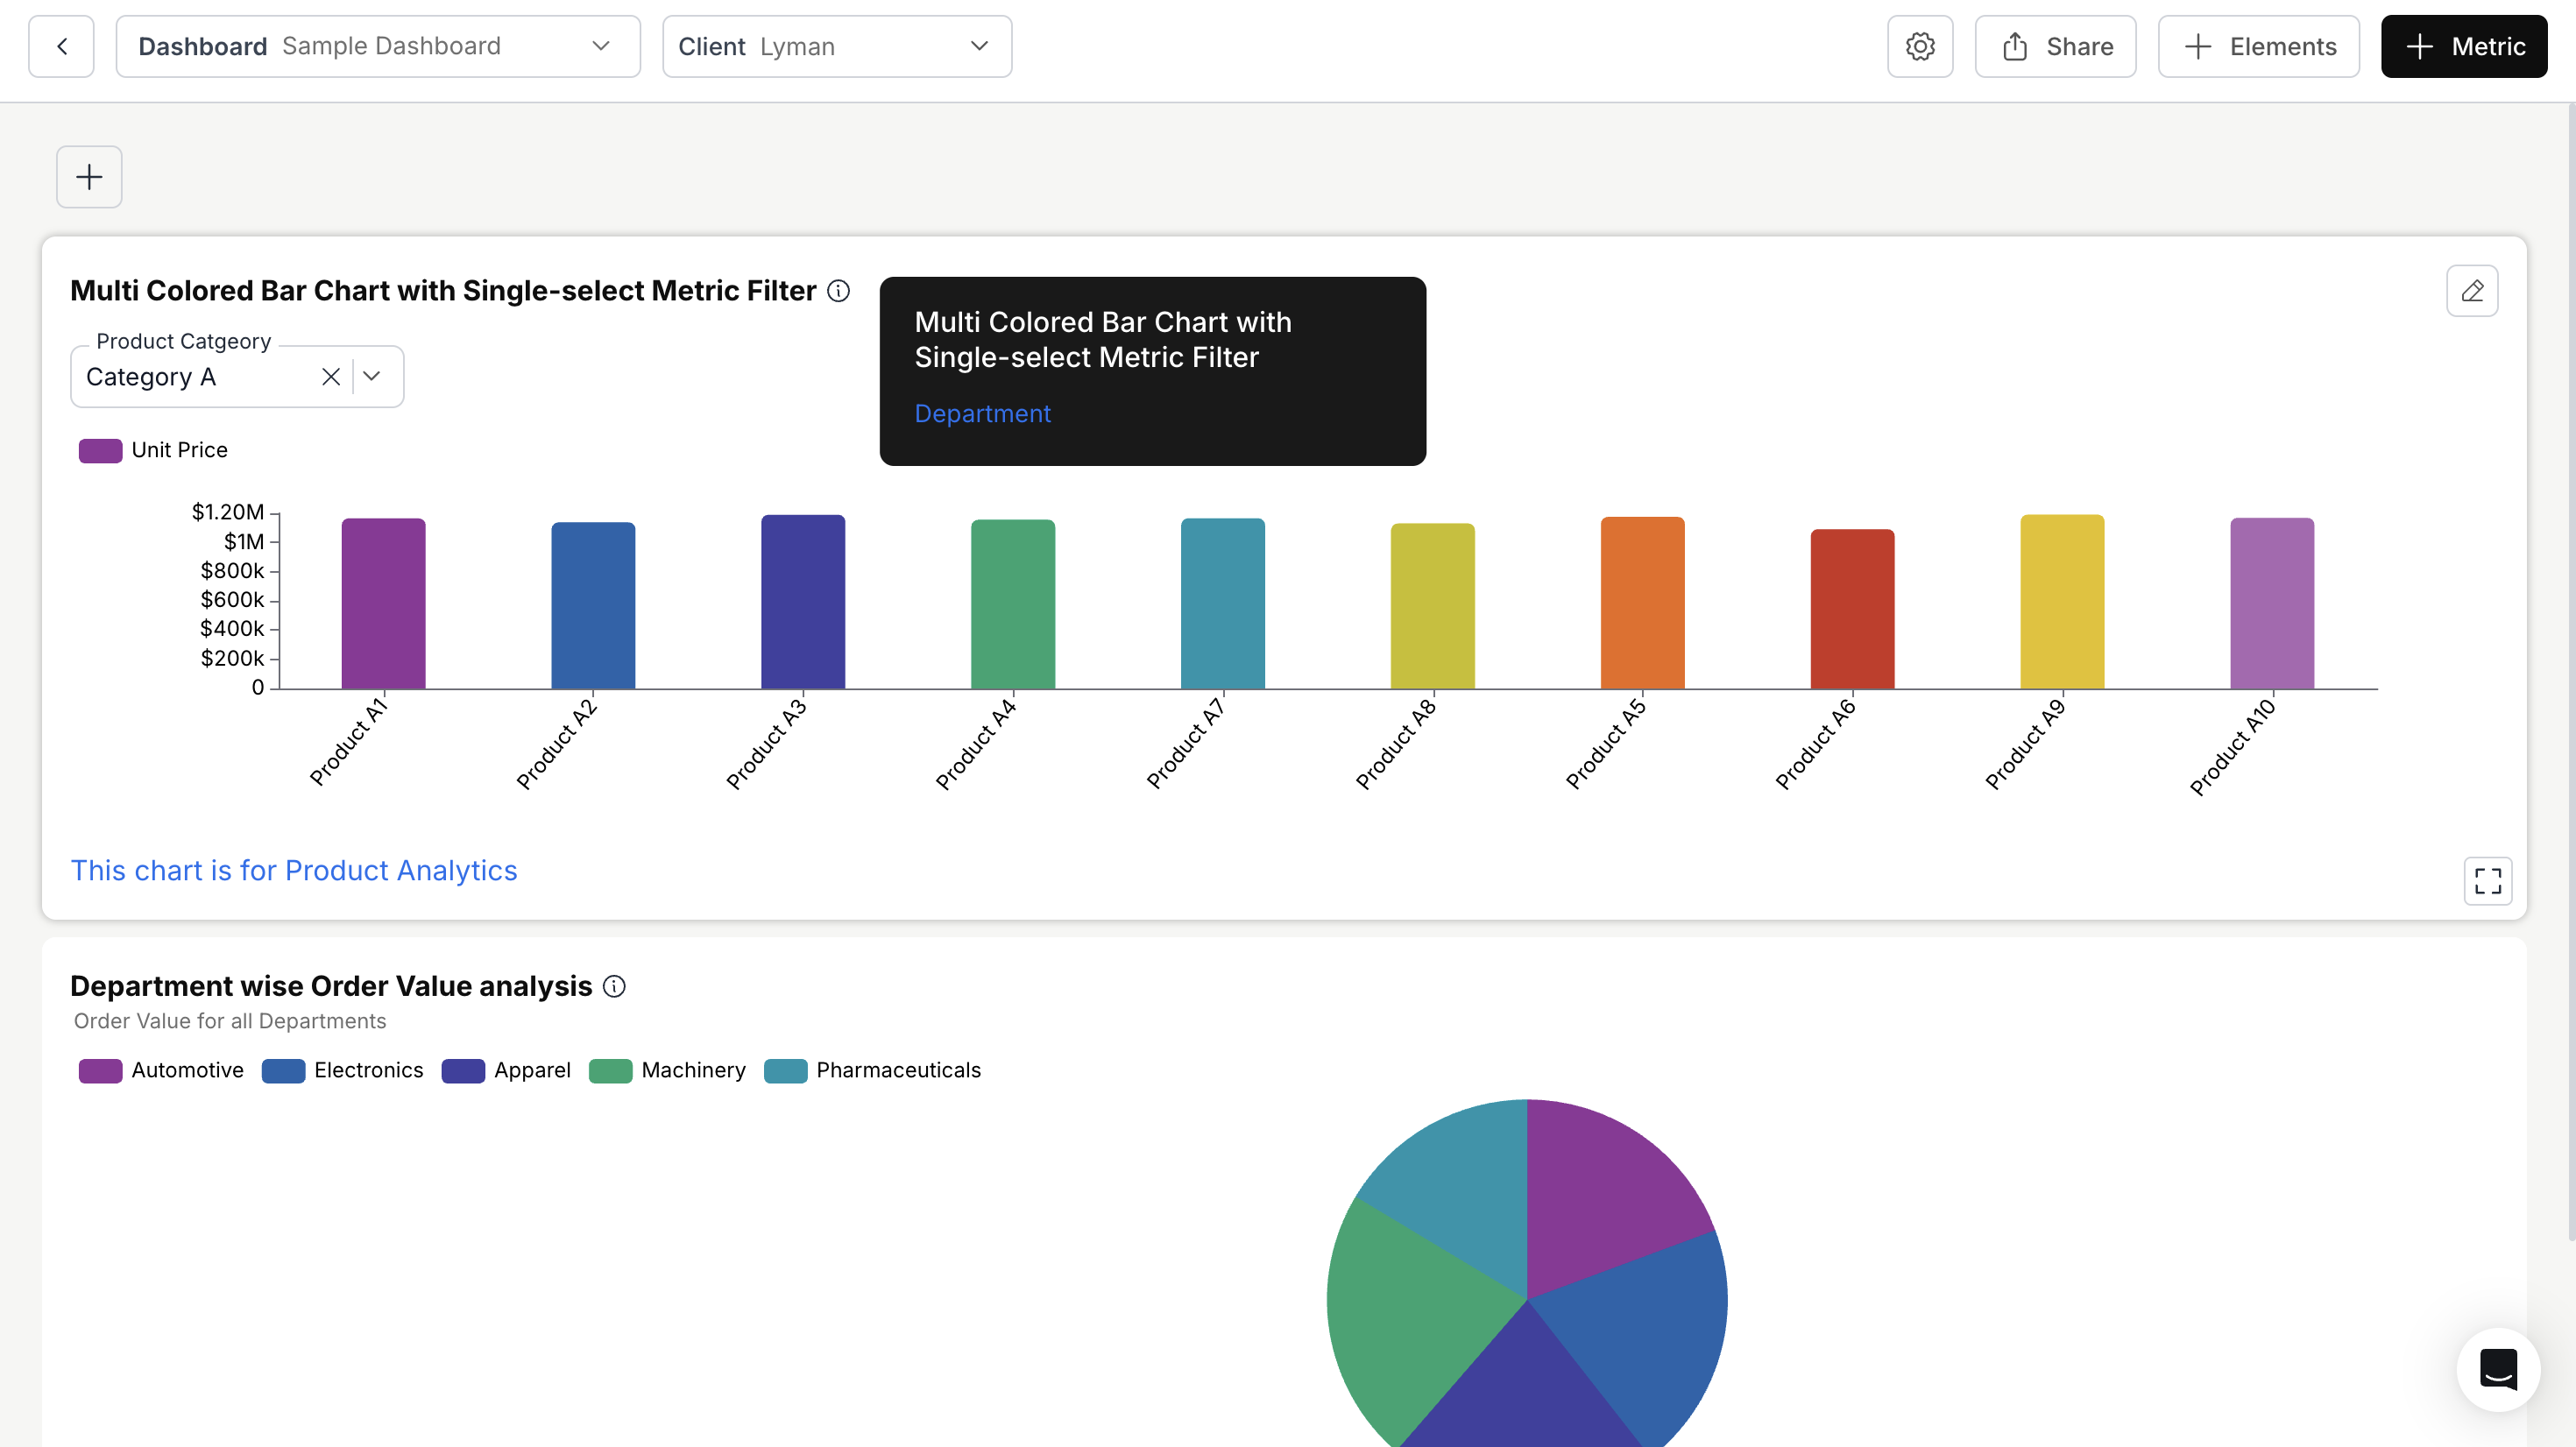Click the add plus button below header

pos(89,177)
